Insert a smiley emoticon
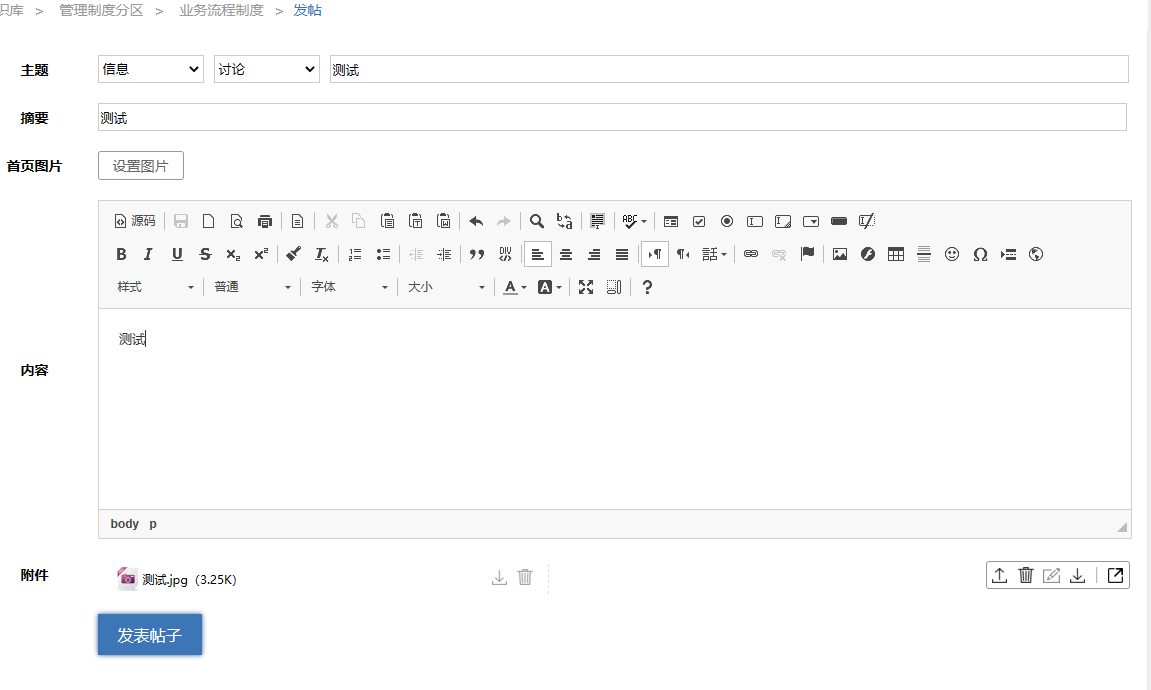Viewport: 1151px width, 690px height. point(952,254)
